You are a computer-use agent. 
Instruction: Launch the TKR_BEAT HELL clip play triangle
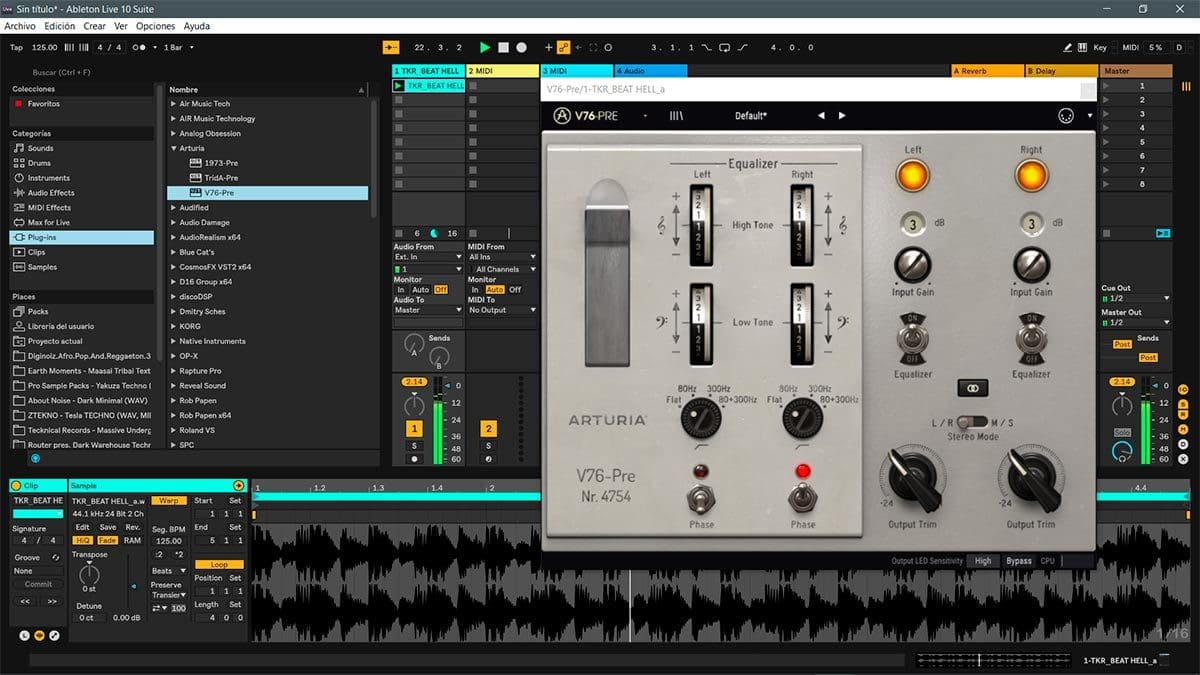(399, 86)
